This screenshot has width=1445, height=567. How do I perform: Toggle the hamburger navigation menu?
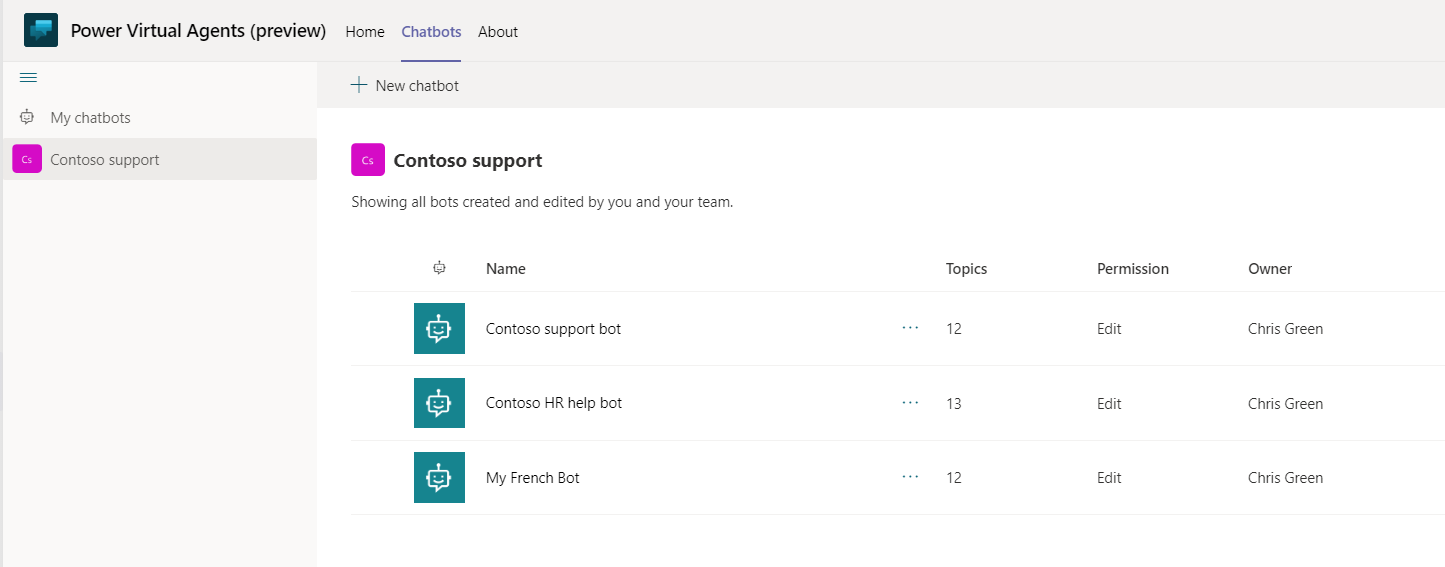(28, 78)
